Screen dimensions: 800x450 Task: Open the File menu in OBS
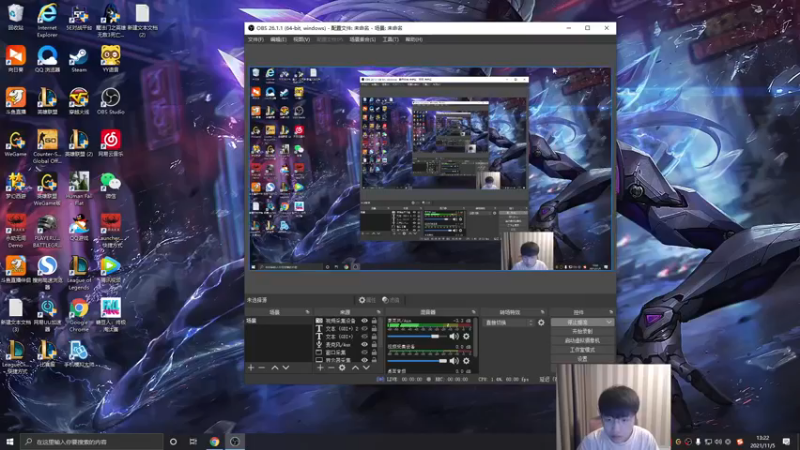coord(256,39)
